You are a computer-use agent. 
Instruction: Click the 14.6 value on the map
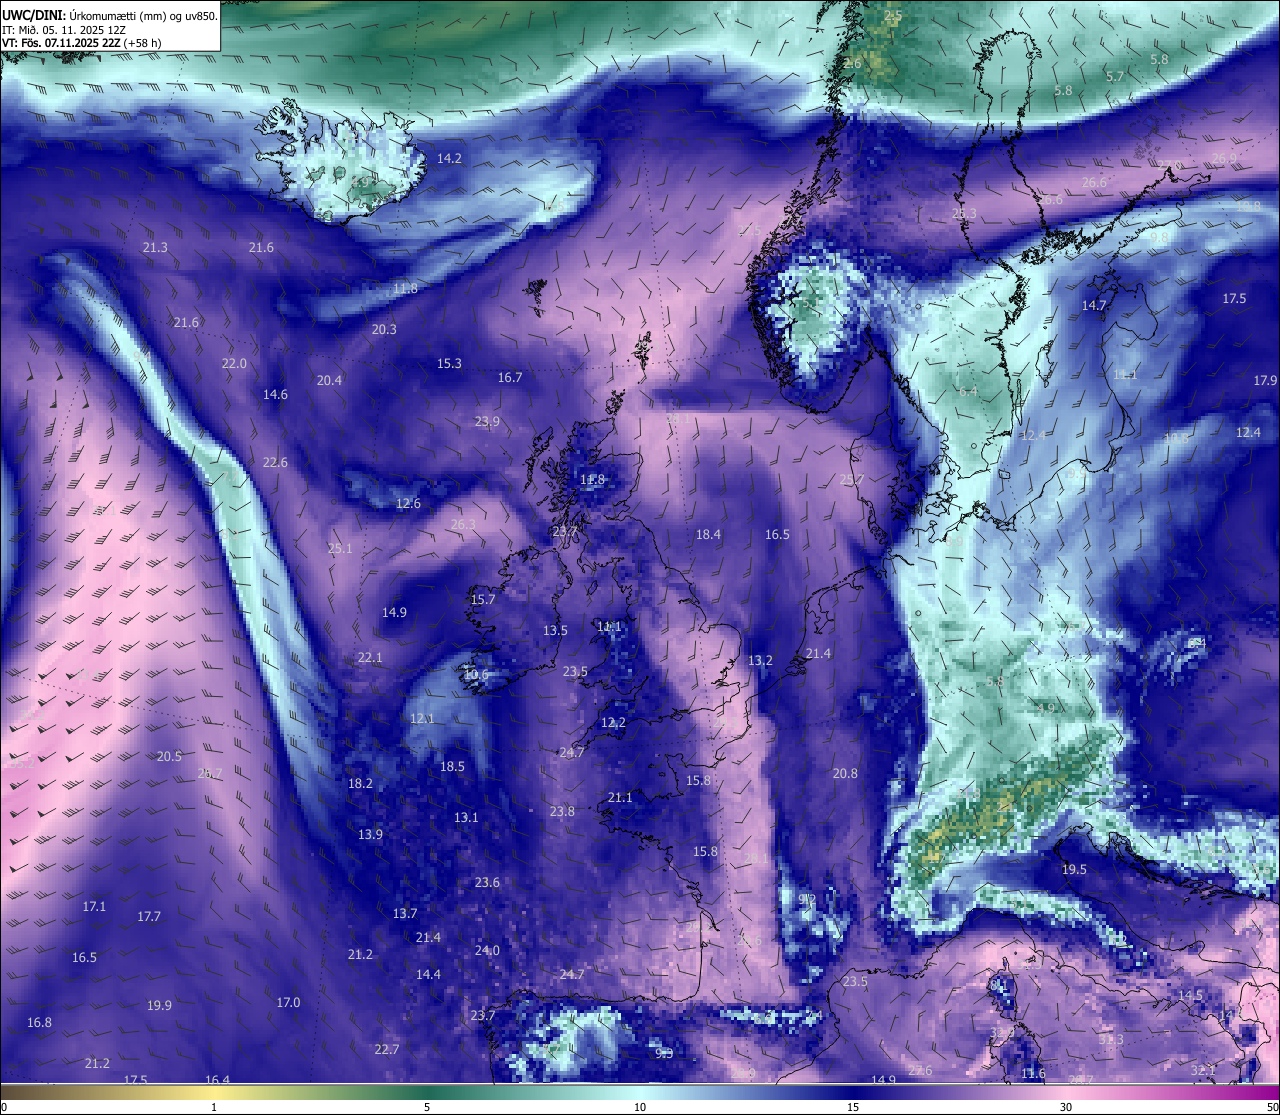[x=275, y=394]
